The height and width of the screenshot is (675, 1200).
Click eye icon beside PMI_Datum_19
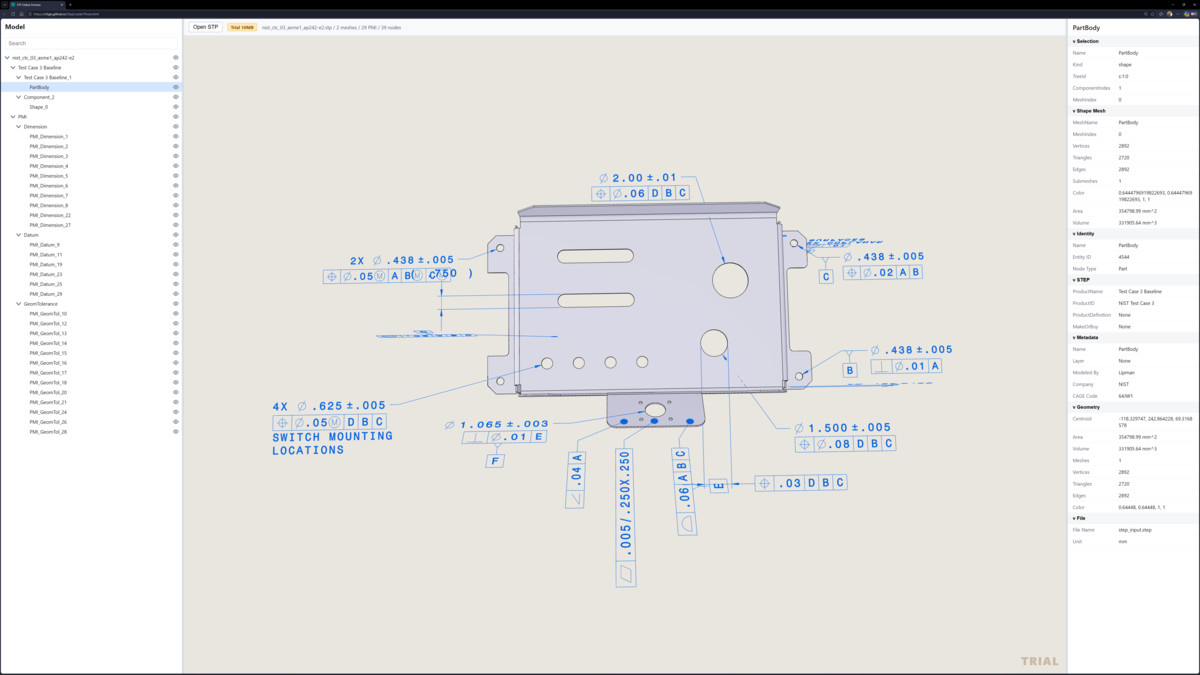(x=176, y=265)
